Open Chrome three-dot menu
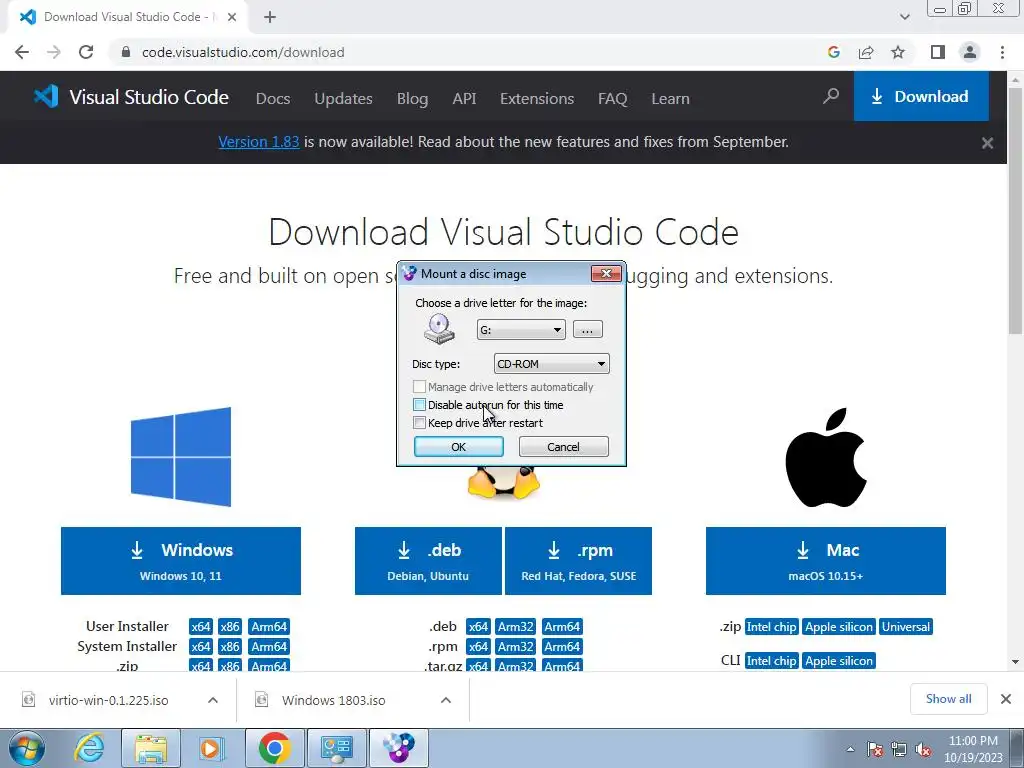 1002,52
